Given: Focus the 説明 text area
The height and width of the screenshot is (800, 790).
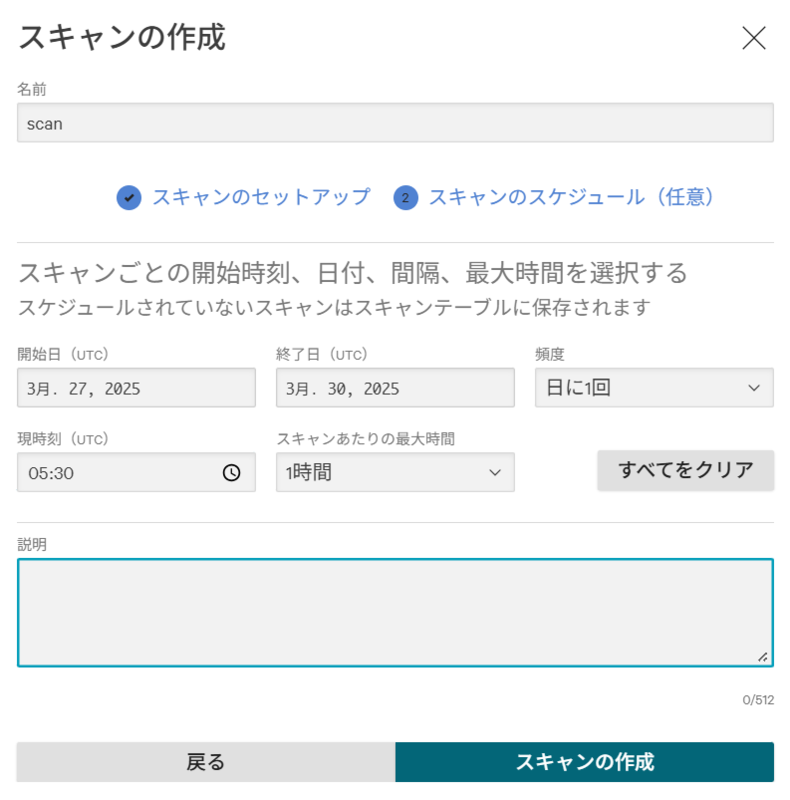Looking at the screenshot, I should [395, 612].
